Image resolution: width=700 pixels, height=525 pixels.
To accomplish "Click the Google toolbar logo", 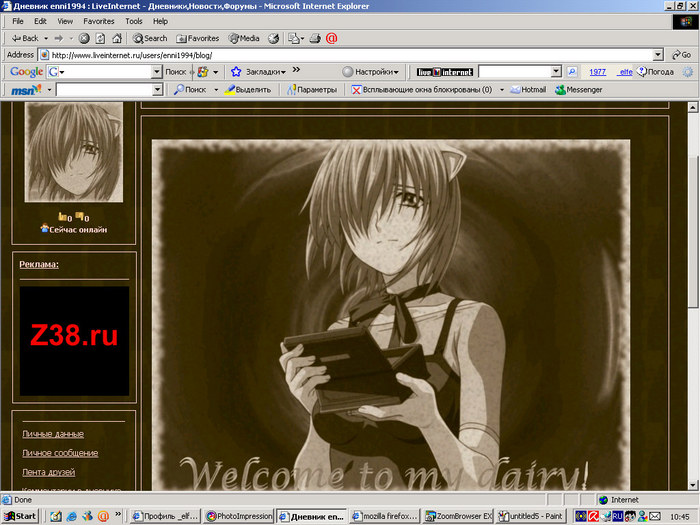I will tap(26, 71).
